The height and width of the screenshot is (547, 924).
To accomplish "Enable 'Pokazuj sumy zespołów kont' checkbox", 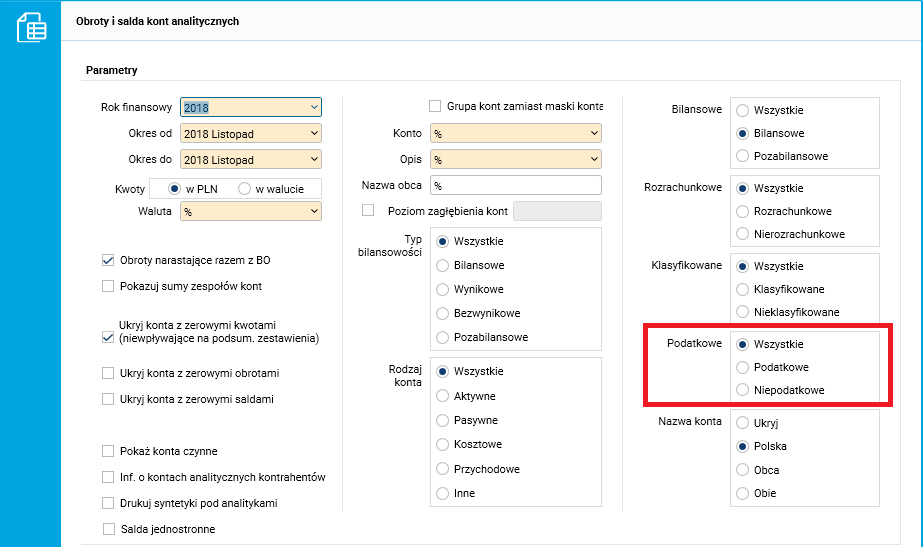I will point(108,286).
